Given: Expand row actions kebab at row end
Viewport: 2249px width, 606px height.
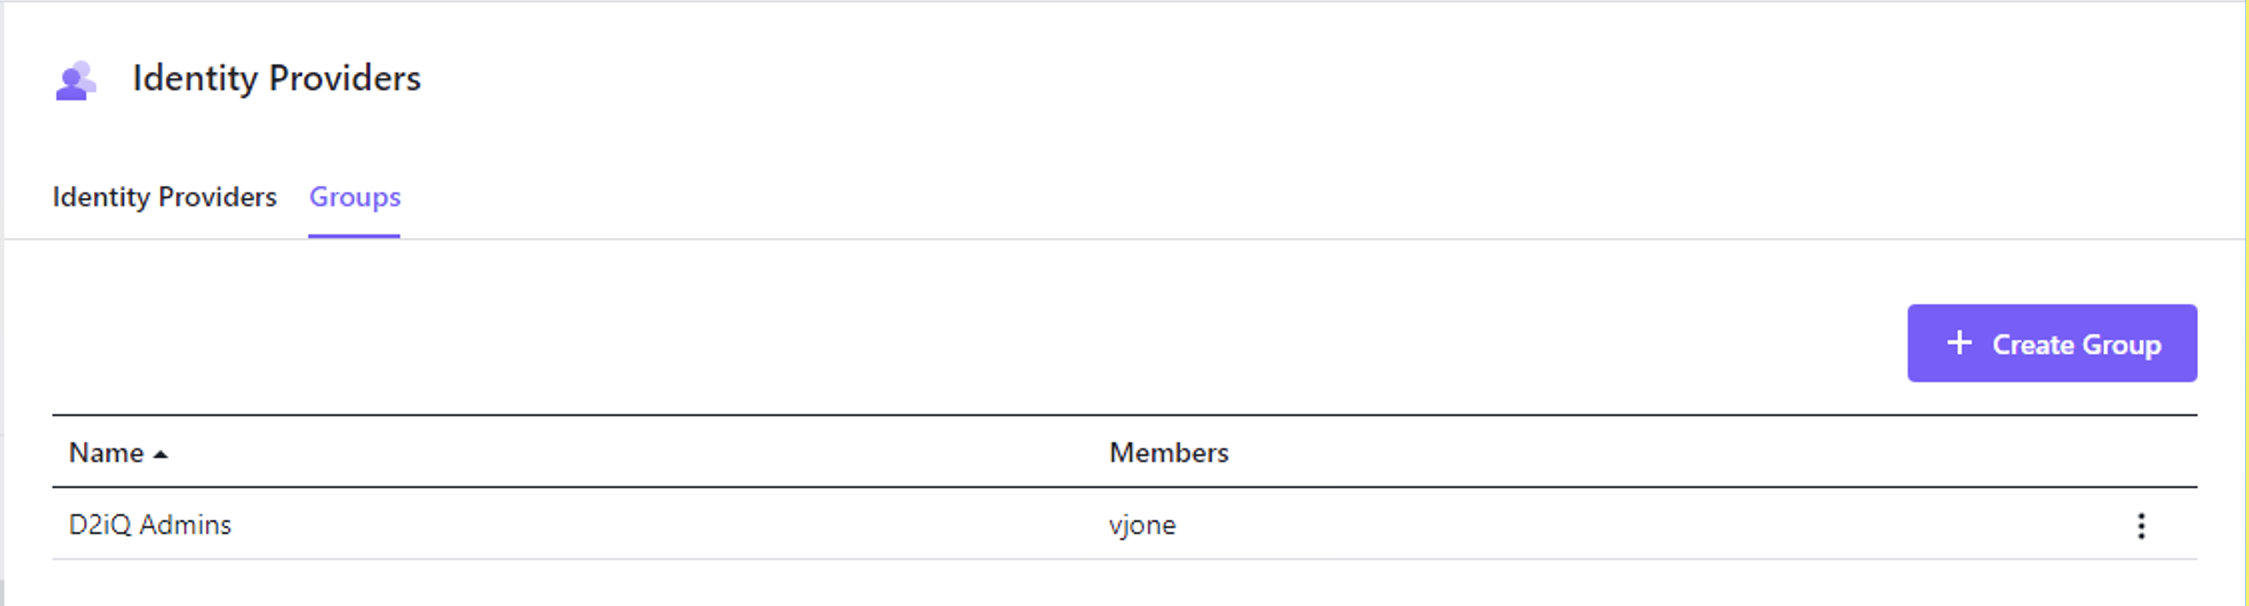Looking at the screenshot, I should (x=2141, y=526).
